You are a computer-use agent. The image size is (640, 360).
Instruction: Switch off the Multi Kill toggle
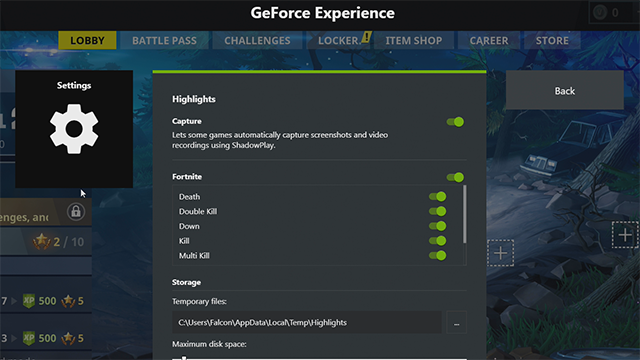(x=438, y=256)
